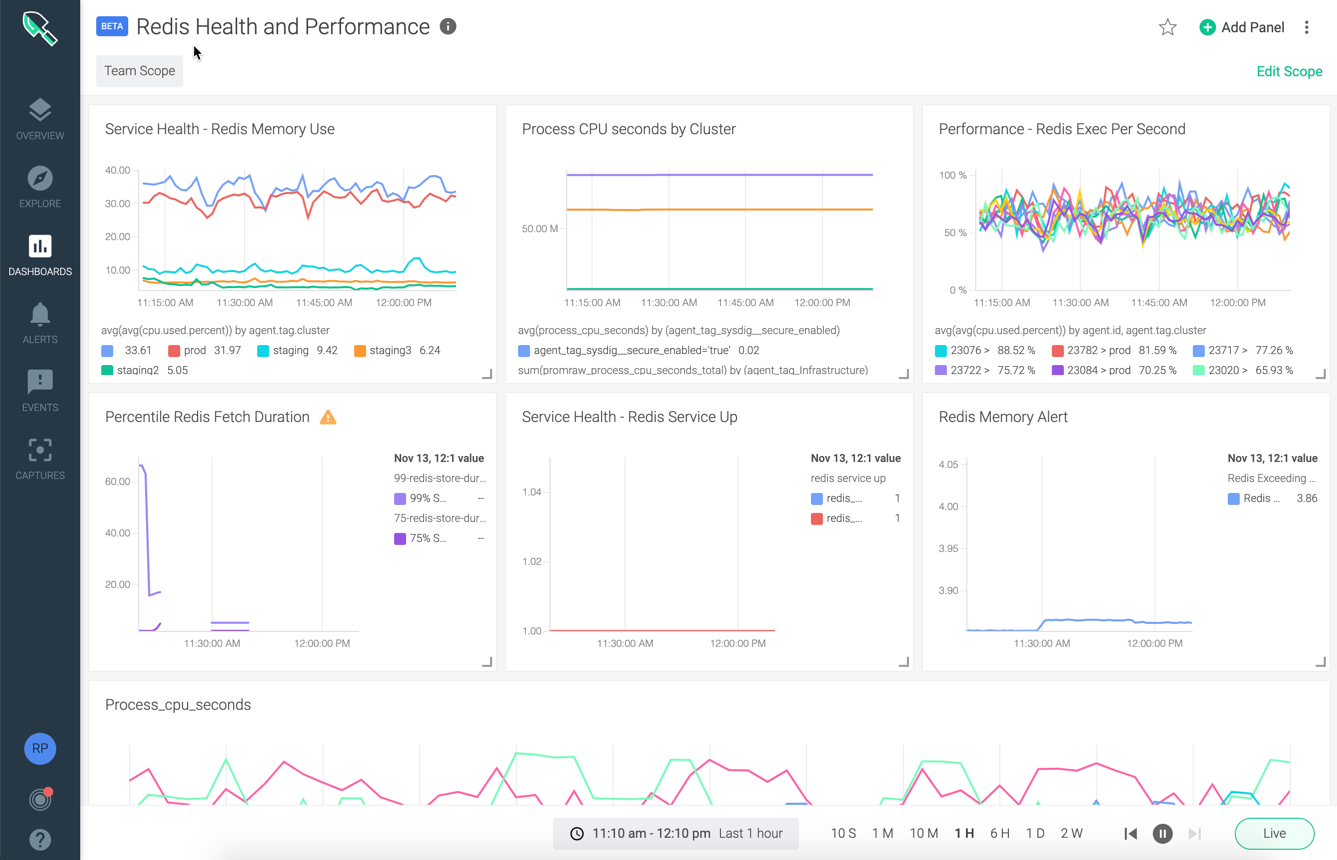Open the three-dot dashboard options menu

pyautogui.click(x=1307, y=27)
